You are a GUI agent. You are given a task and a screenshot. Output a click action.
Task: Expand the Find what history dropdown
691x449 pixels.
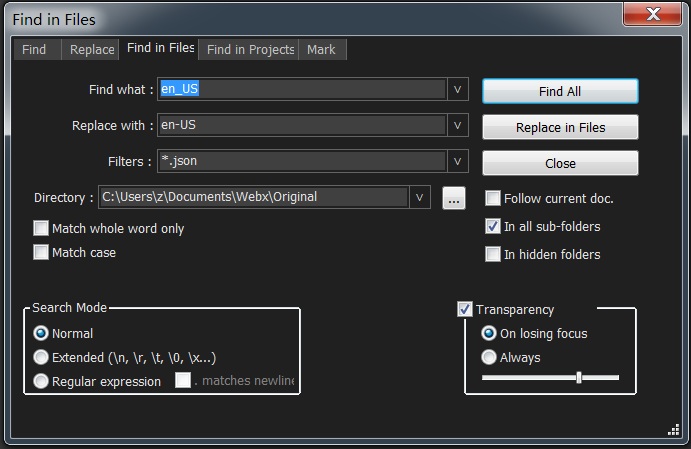[x=458, y=90]
